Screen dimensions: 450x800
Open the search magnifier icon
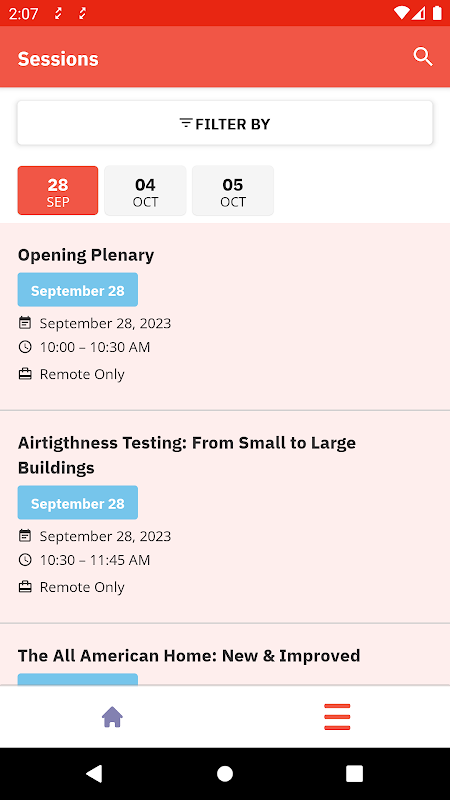click(423, 57)
